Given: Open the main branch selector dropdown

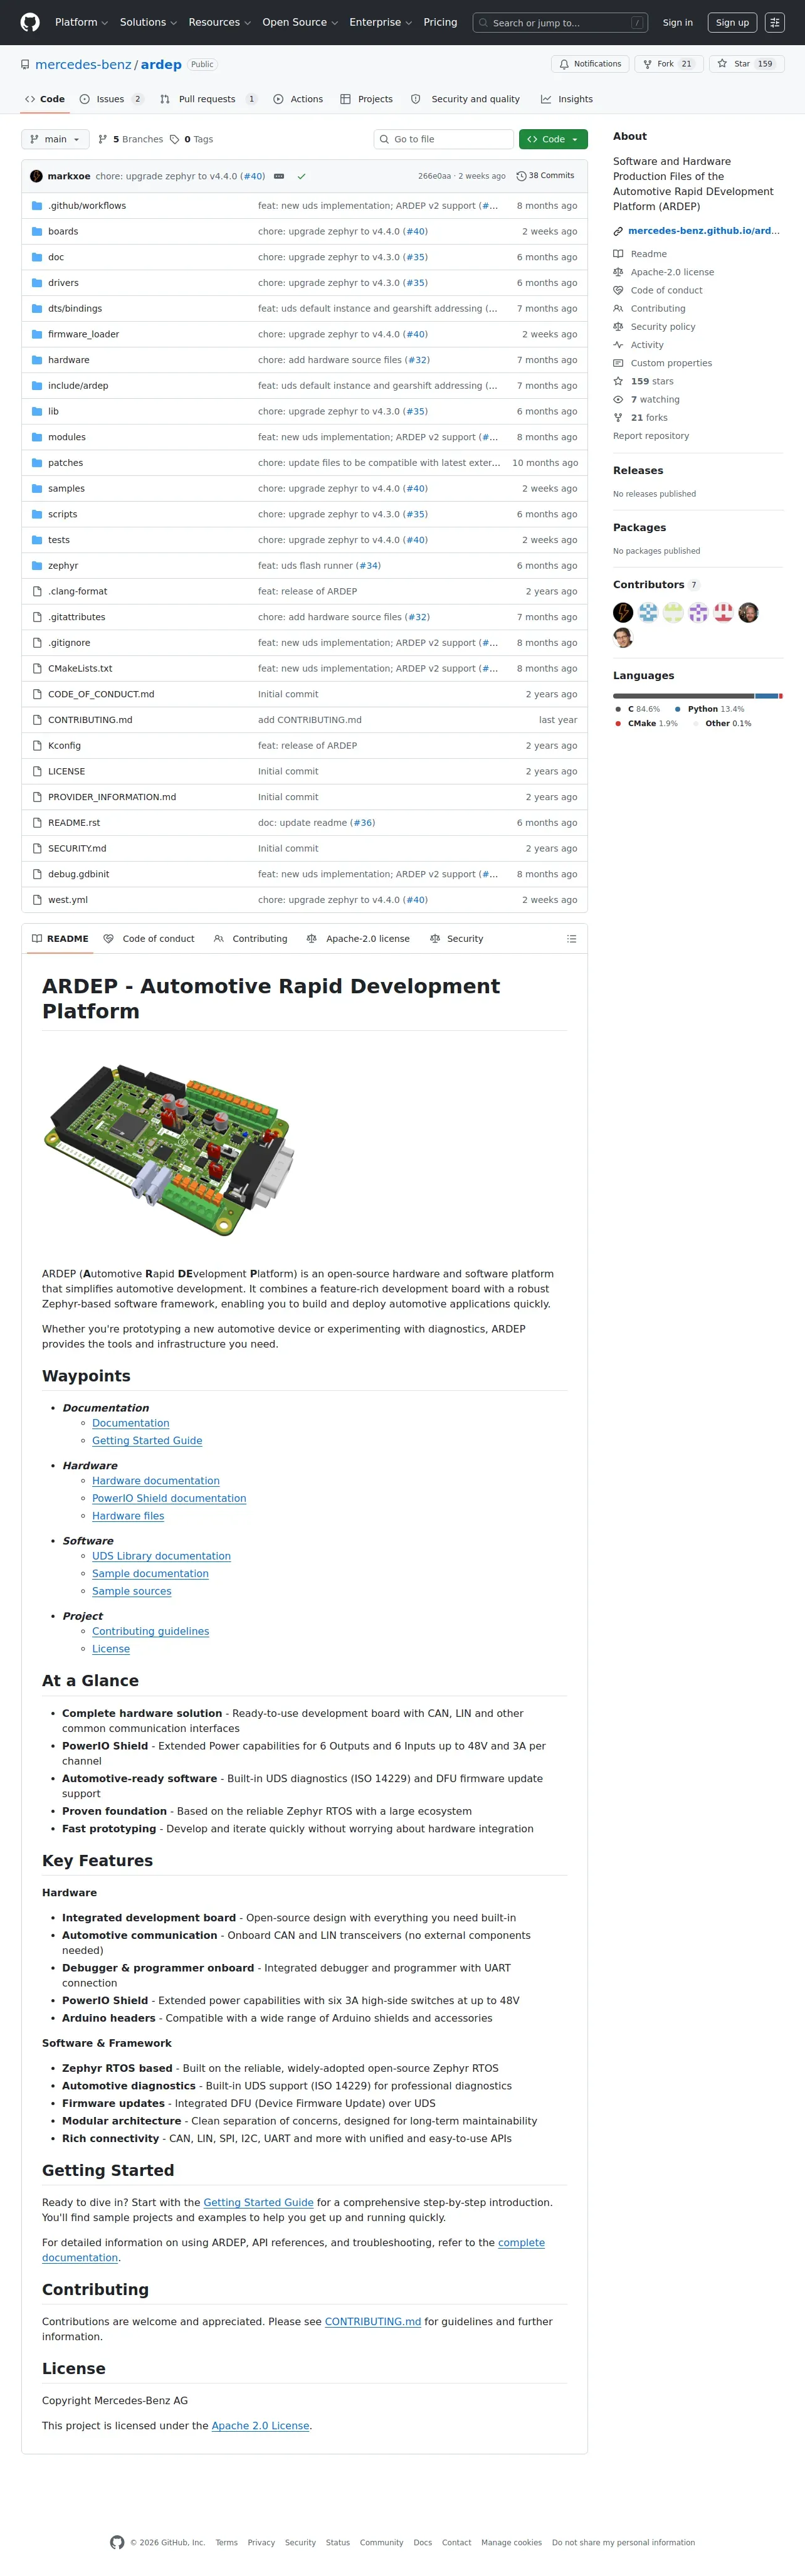Looking at the screenshot, I should tap(56, 140).
